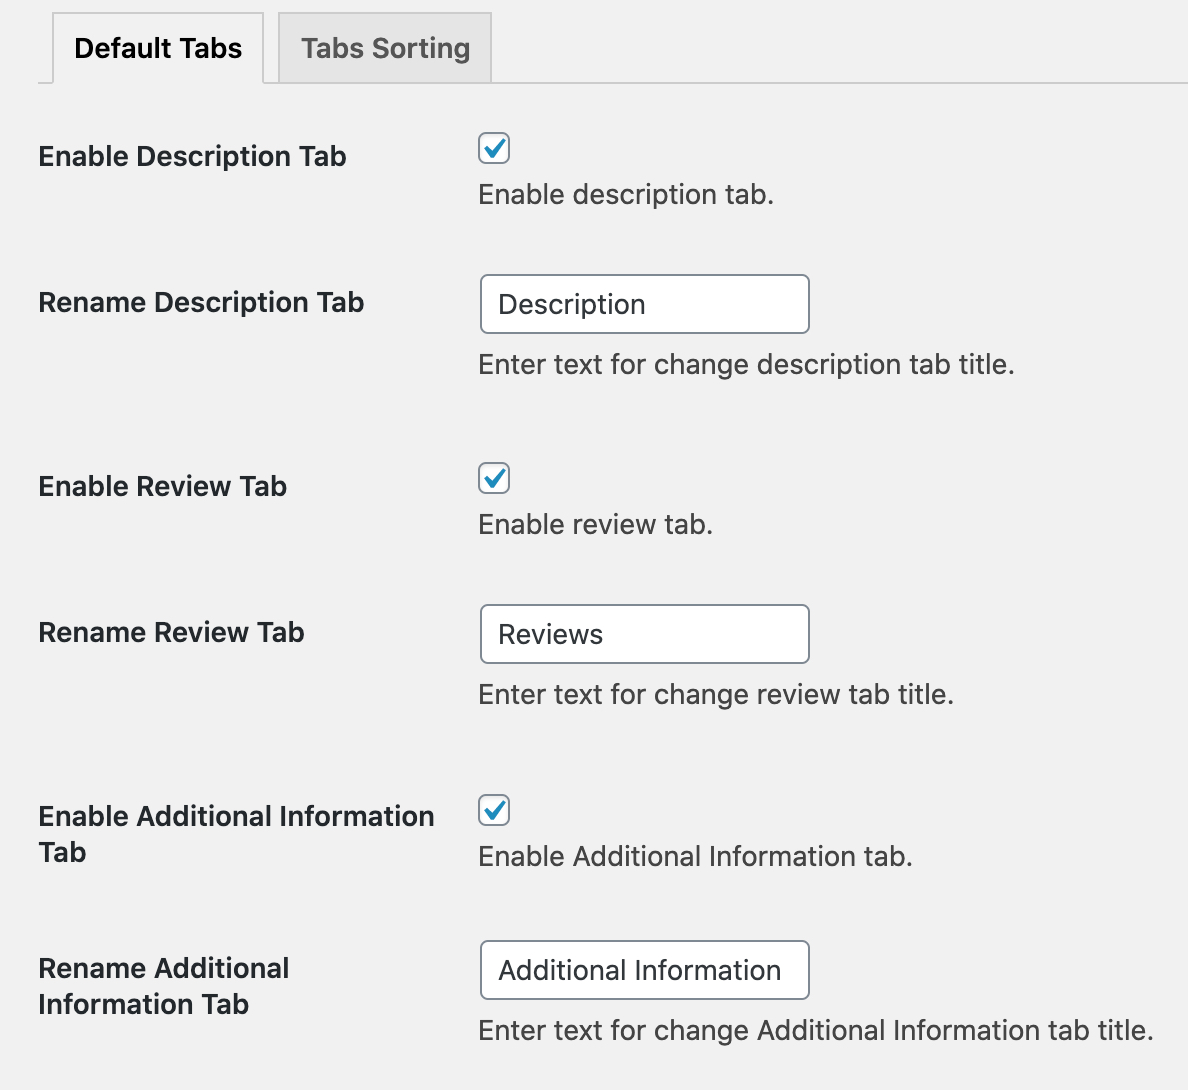Viewport: 1188px width, 1090px height.
Task: Uncheck the Enable Description Tab checkbox
Action: coord(494,148)
